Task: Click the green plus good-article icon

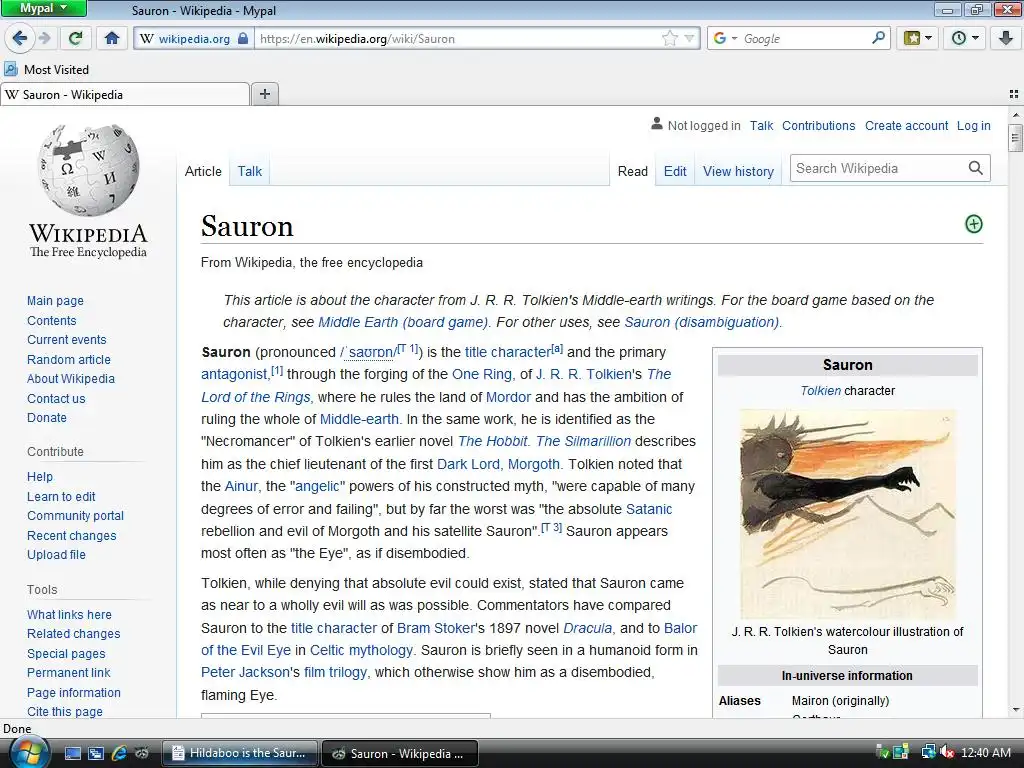Action: tap(974, 224)
